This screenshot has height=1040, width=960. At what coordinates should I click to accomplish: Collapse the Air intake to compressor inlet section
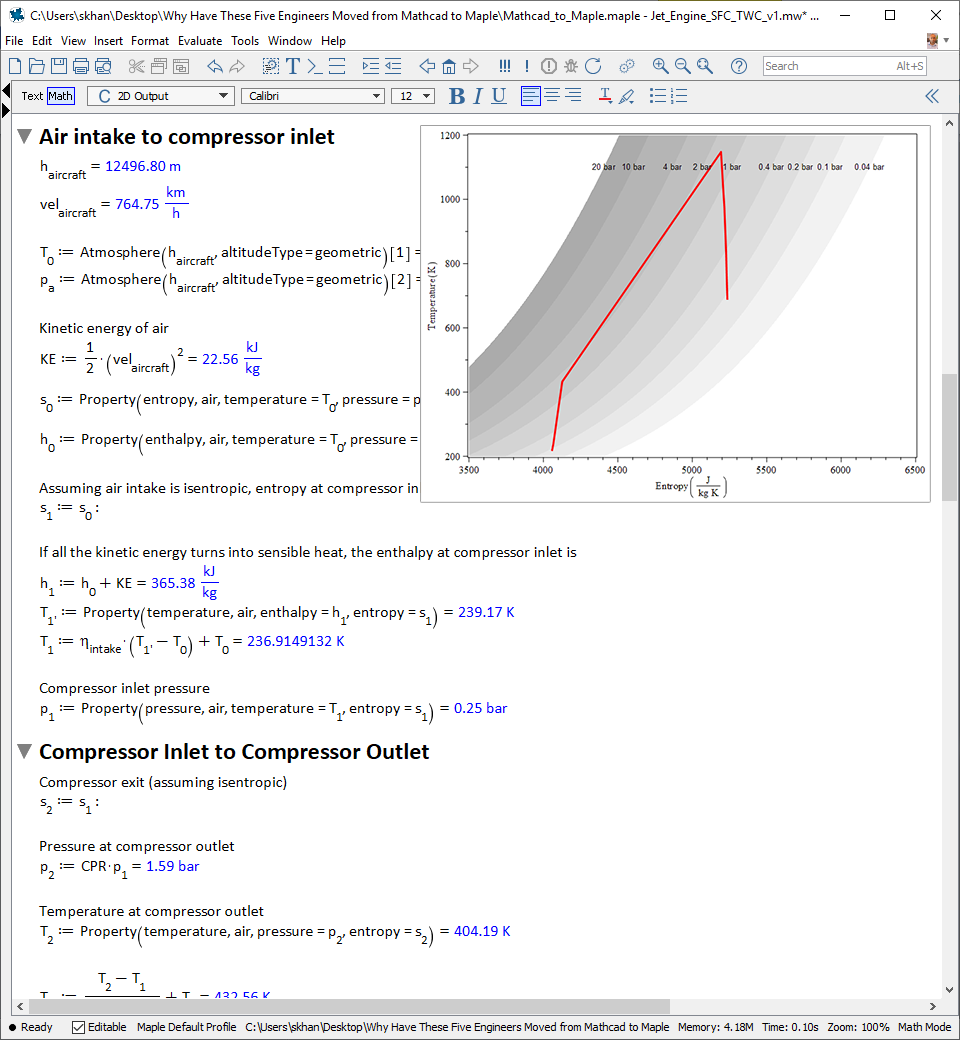25,137
